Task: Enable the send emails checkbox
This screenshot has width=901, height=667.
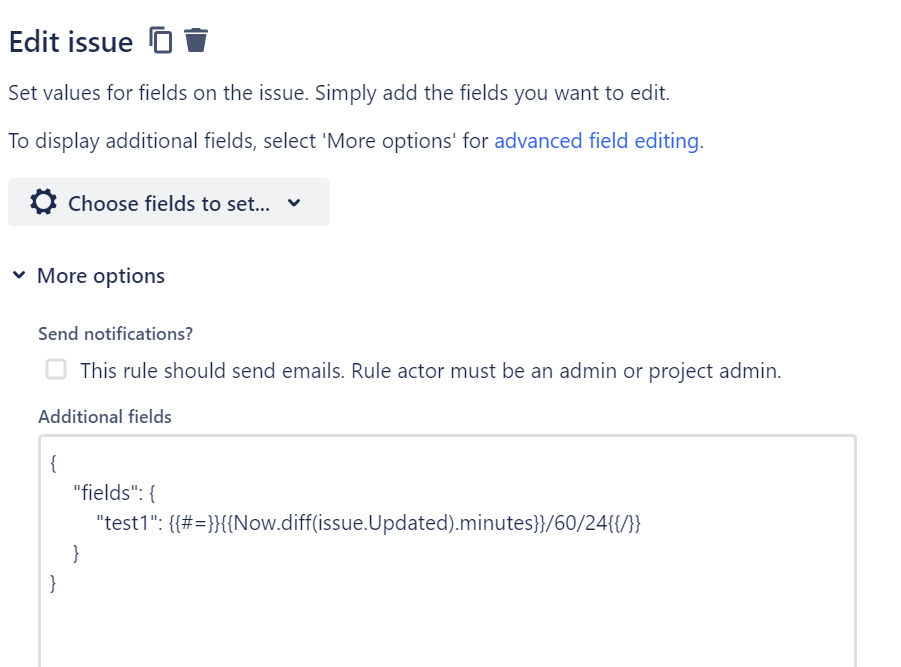Action: (56, 369)
